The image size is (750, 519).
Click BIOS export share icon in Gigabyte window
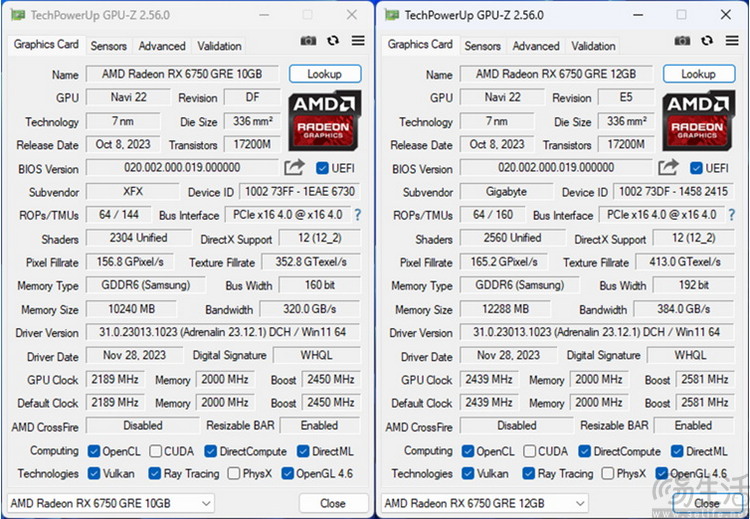pos(668,167)
